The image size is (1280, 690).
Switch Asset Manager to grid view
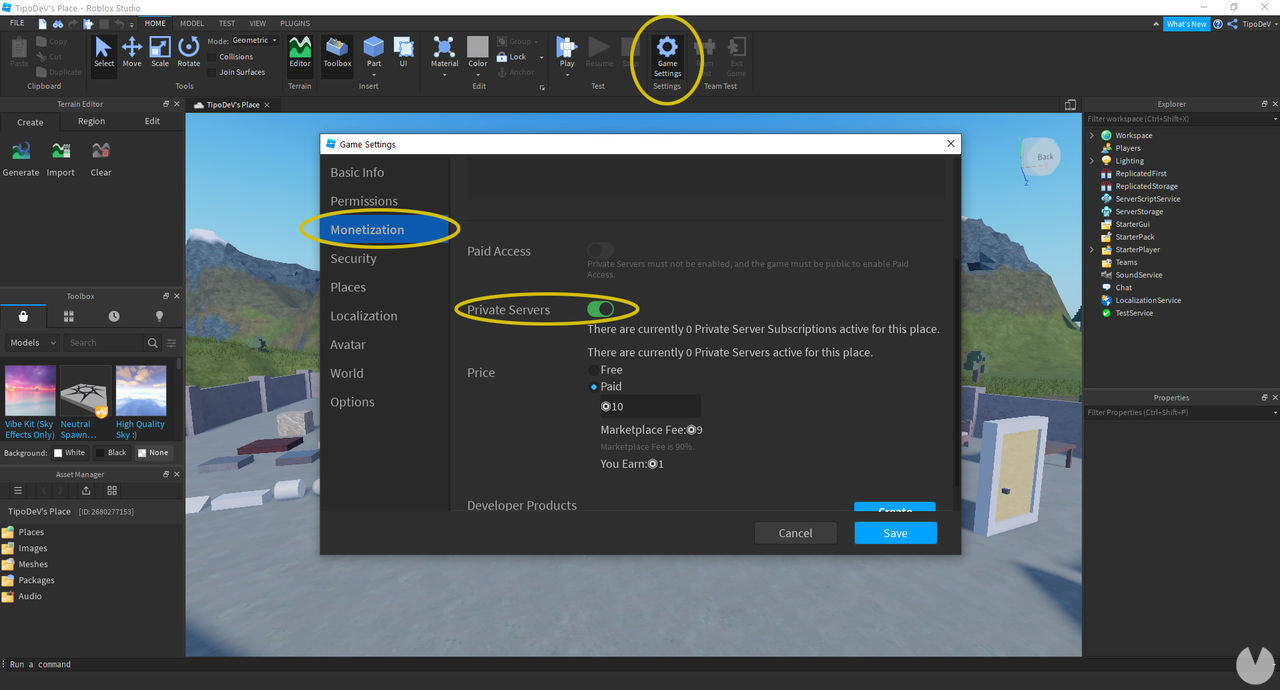pos(112,491)
